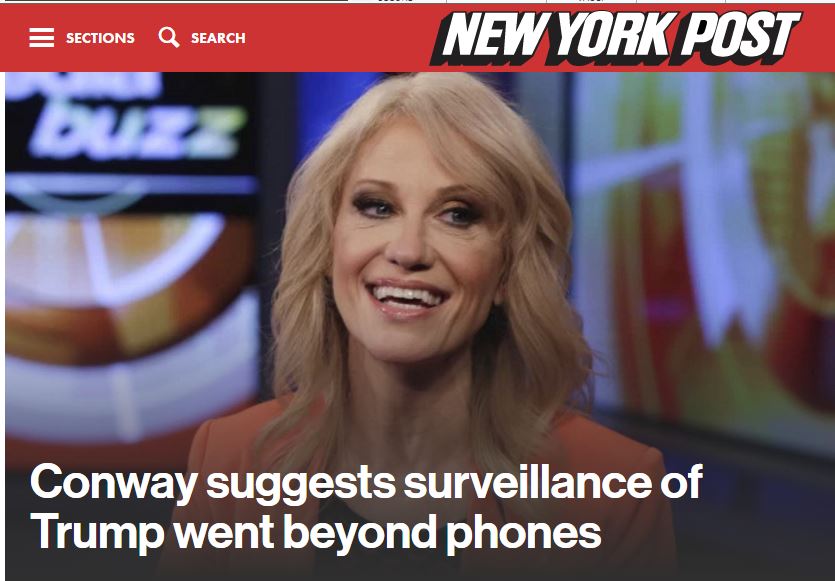
Task: Go home via New York Post logo
Action: click(x=616, y=37)
